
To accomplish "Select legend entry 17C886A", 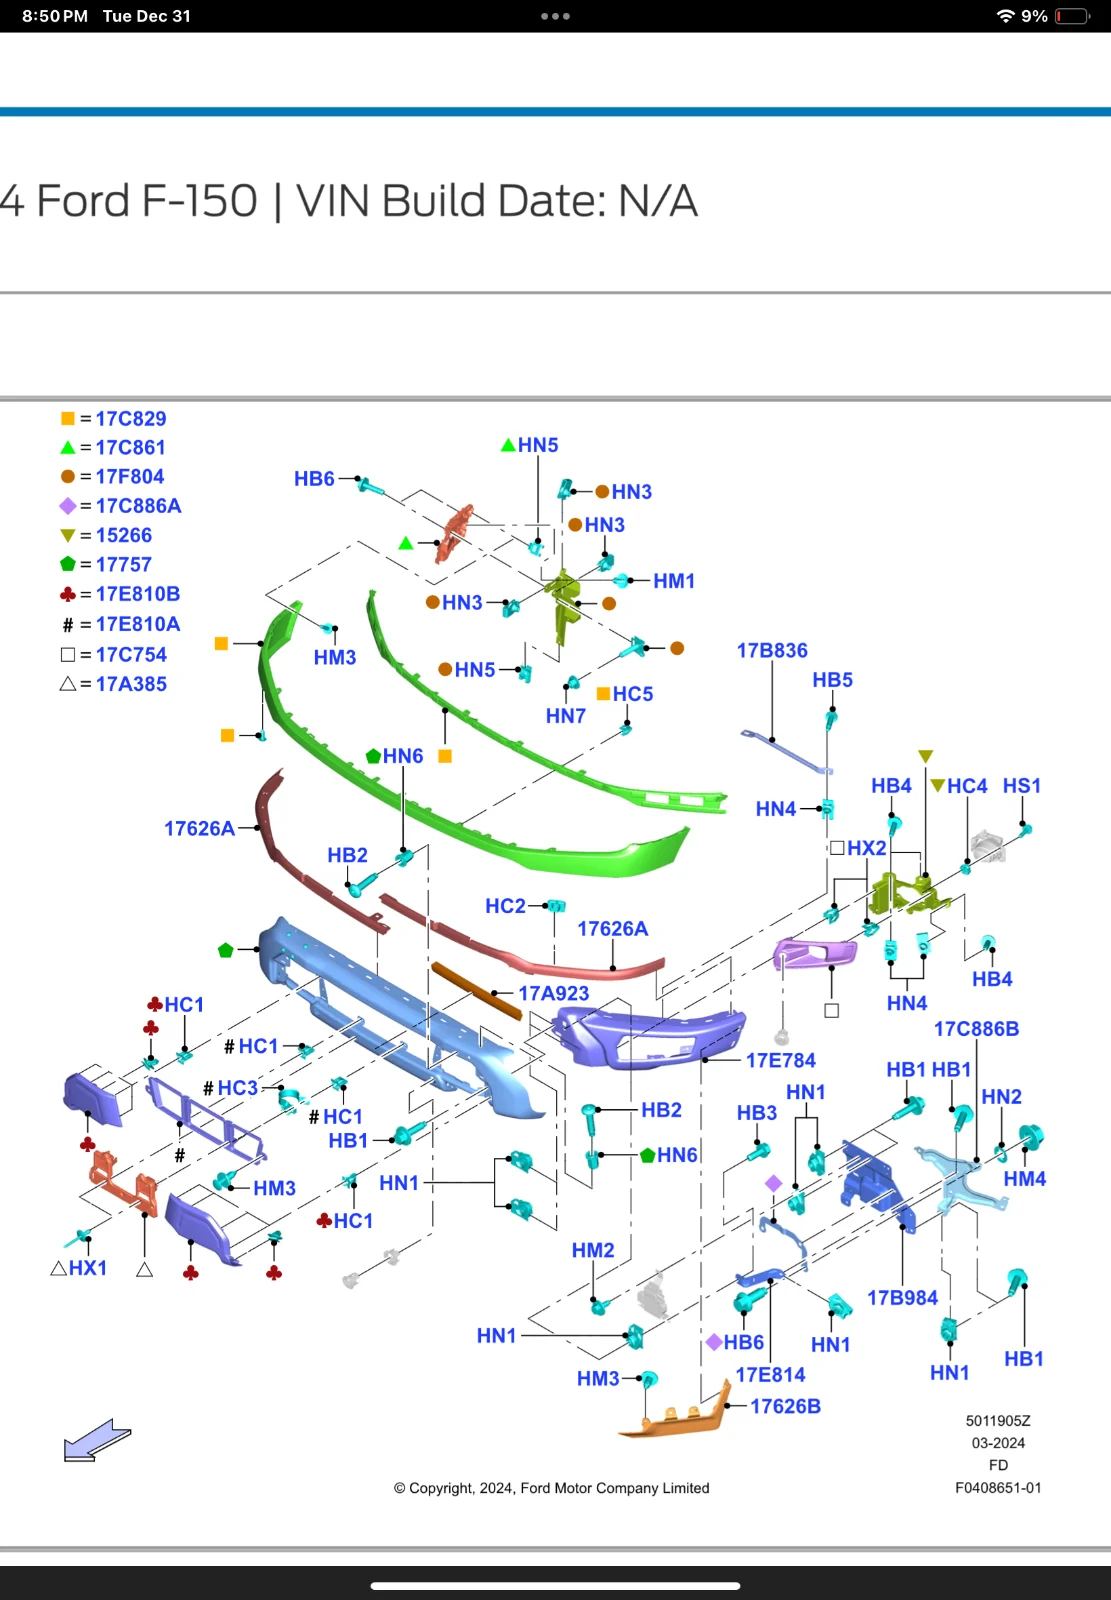I will tap(139, 505).
